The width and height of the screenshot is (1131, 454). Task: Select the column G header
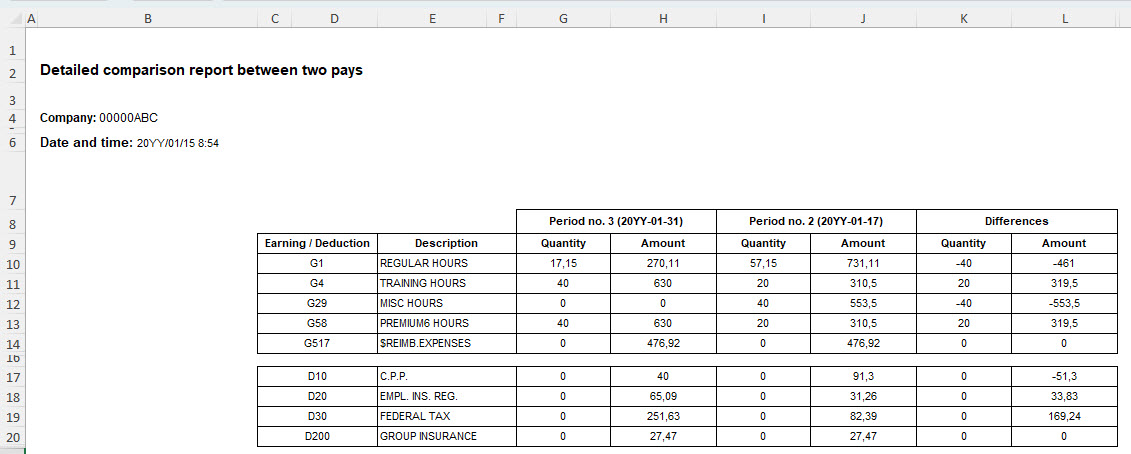(564, 19)
